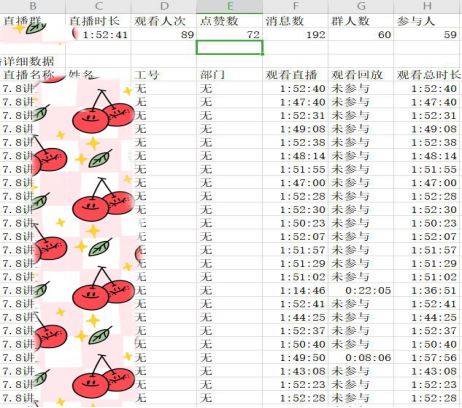Select column header C

click(98, 6)
